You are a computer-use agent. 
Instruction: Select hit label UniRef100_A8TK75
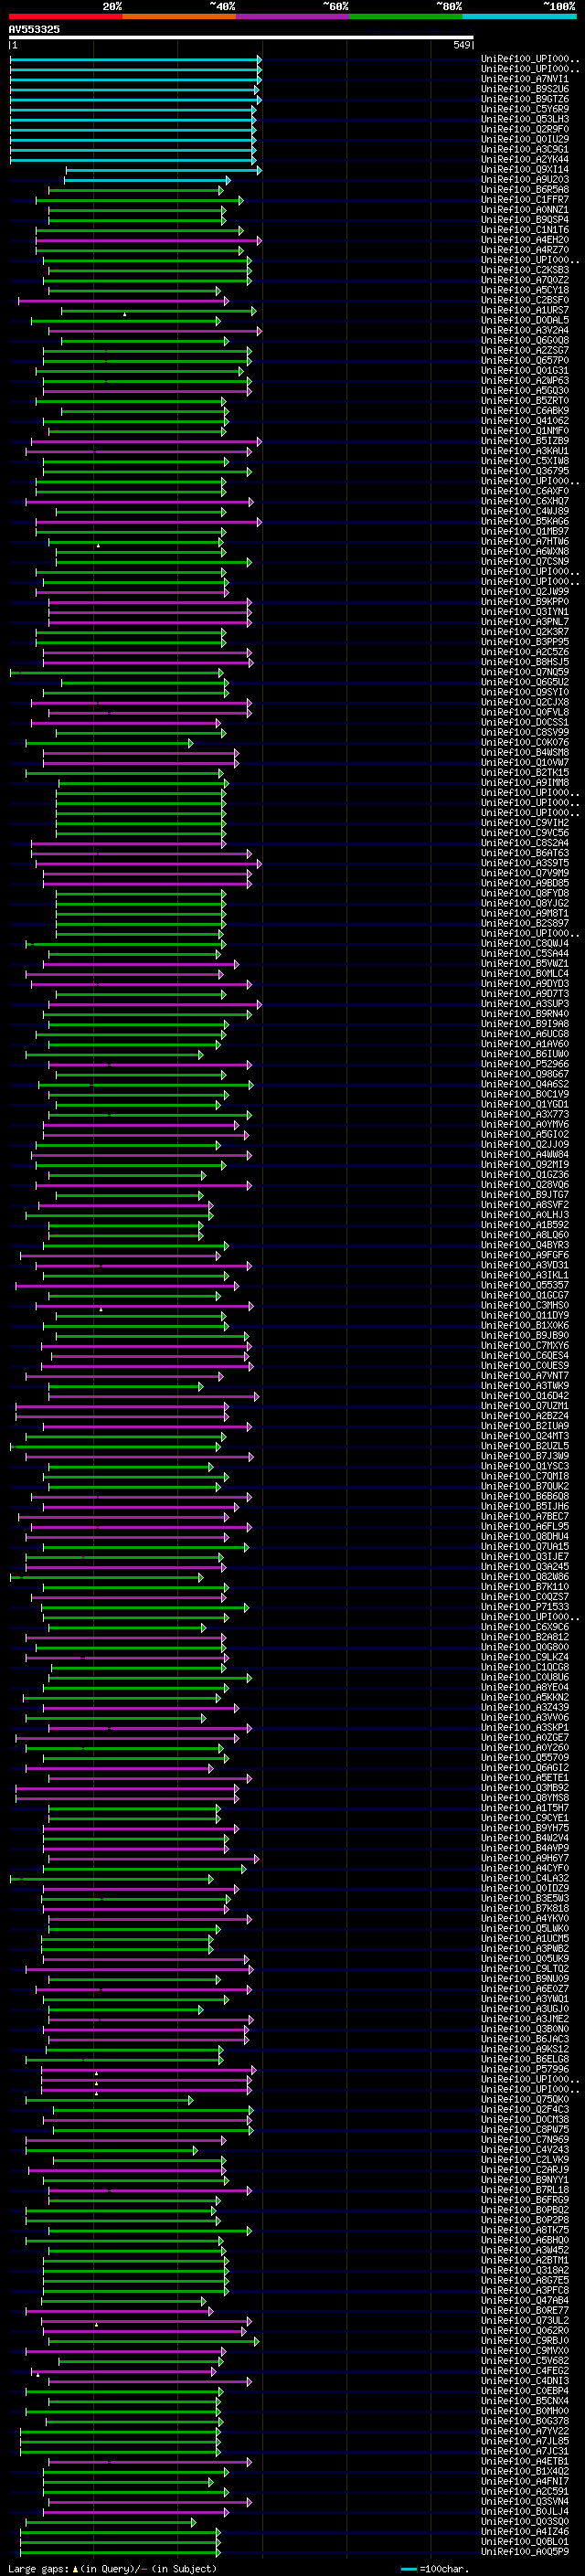click(x=525, y=2230)
